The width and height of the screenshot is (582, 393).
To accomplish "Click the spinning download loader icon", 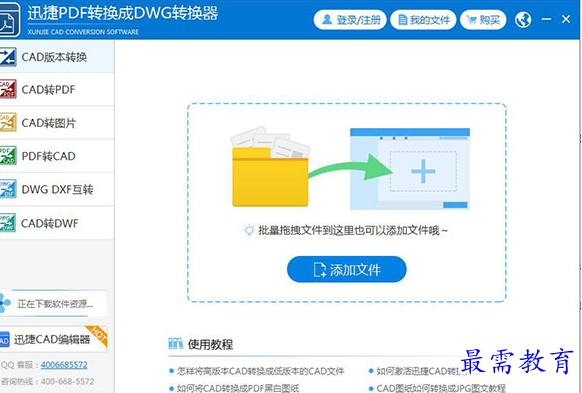I will [x=5, y=303].
